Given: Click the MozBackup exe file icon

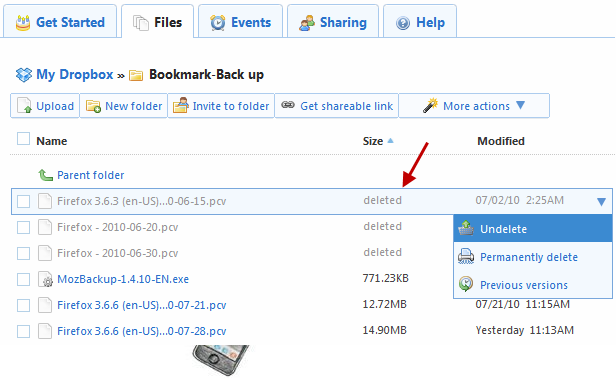Looking at the screenshot, I should pyautogui.click(x=45, y=279).
